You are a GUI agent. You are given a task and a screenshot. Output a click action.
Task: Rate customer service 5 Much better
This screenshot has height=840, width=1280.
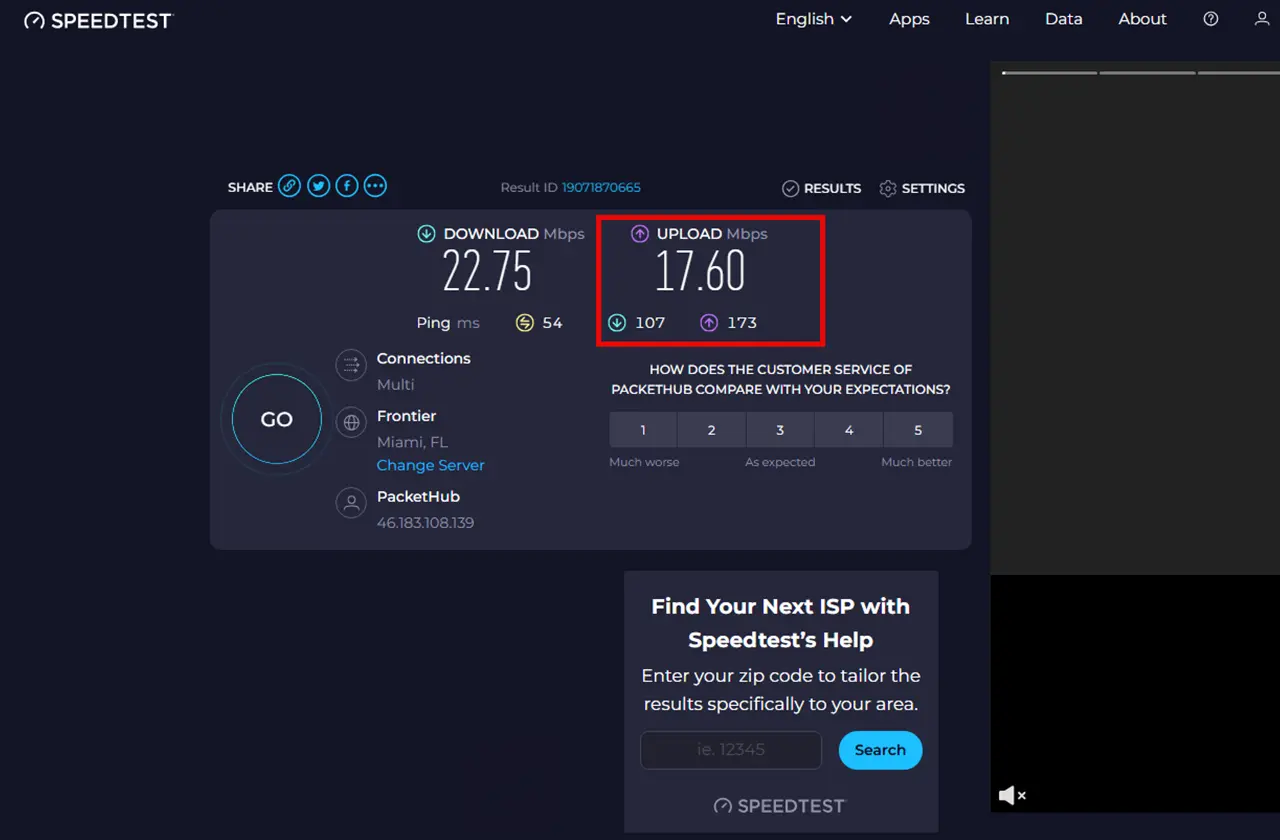[x=918, y=430]
